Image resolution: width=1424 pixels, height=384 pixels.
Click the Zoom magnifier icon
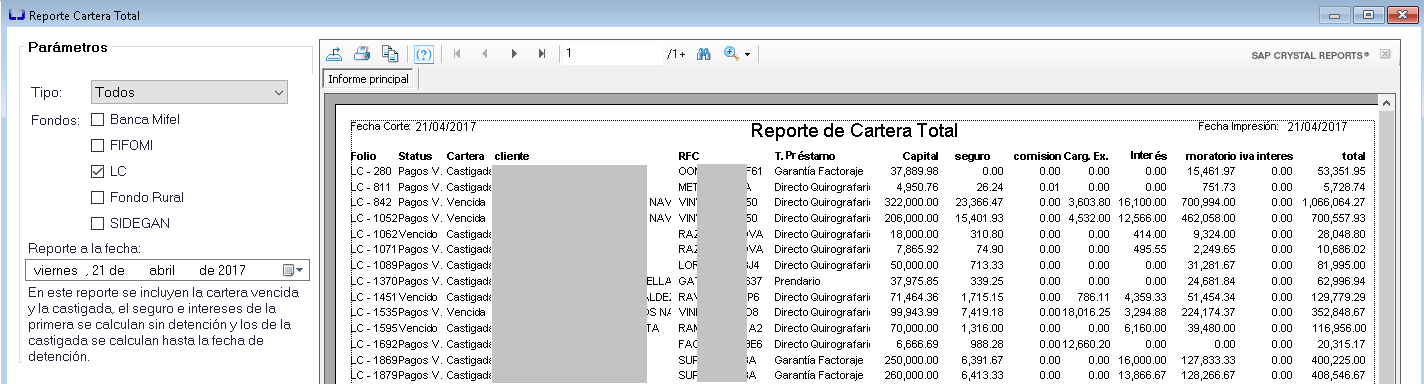[x=731, y=53]
